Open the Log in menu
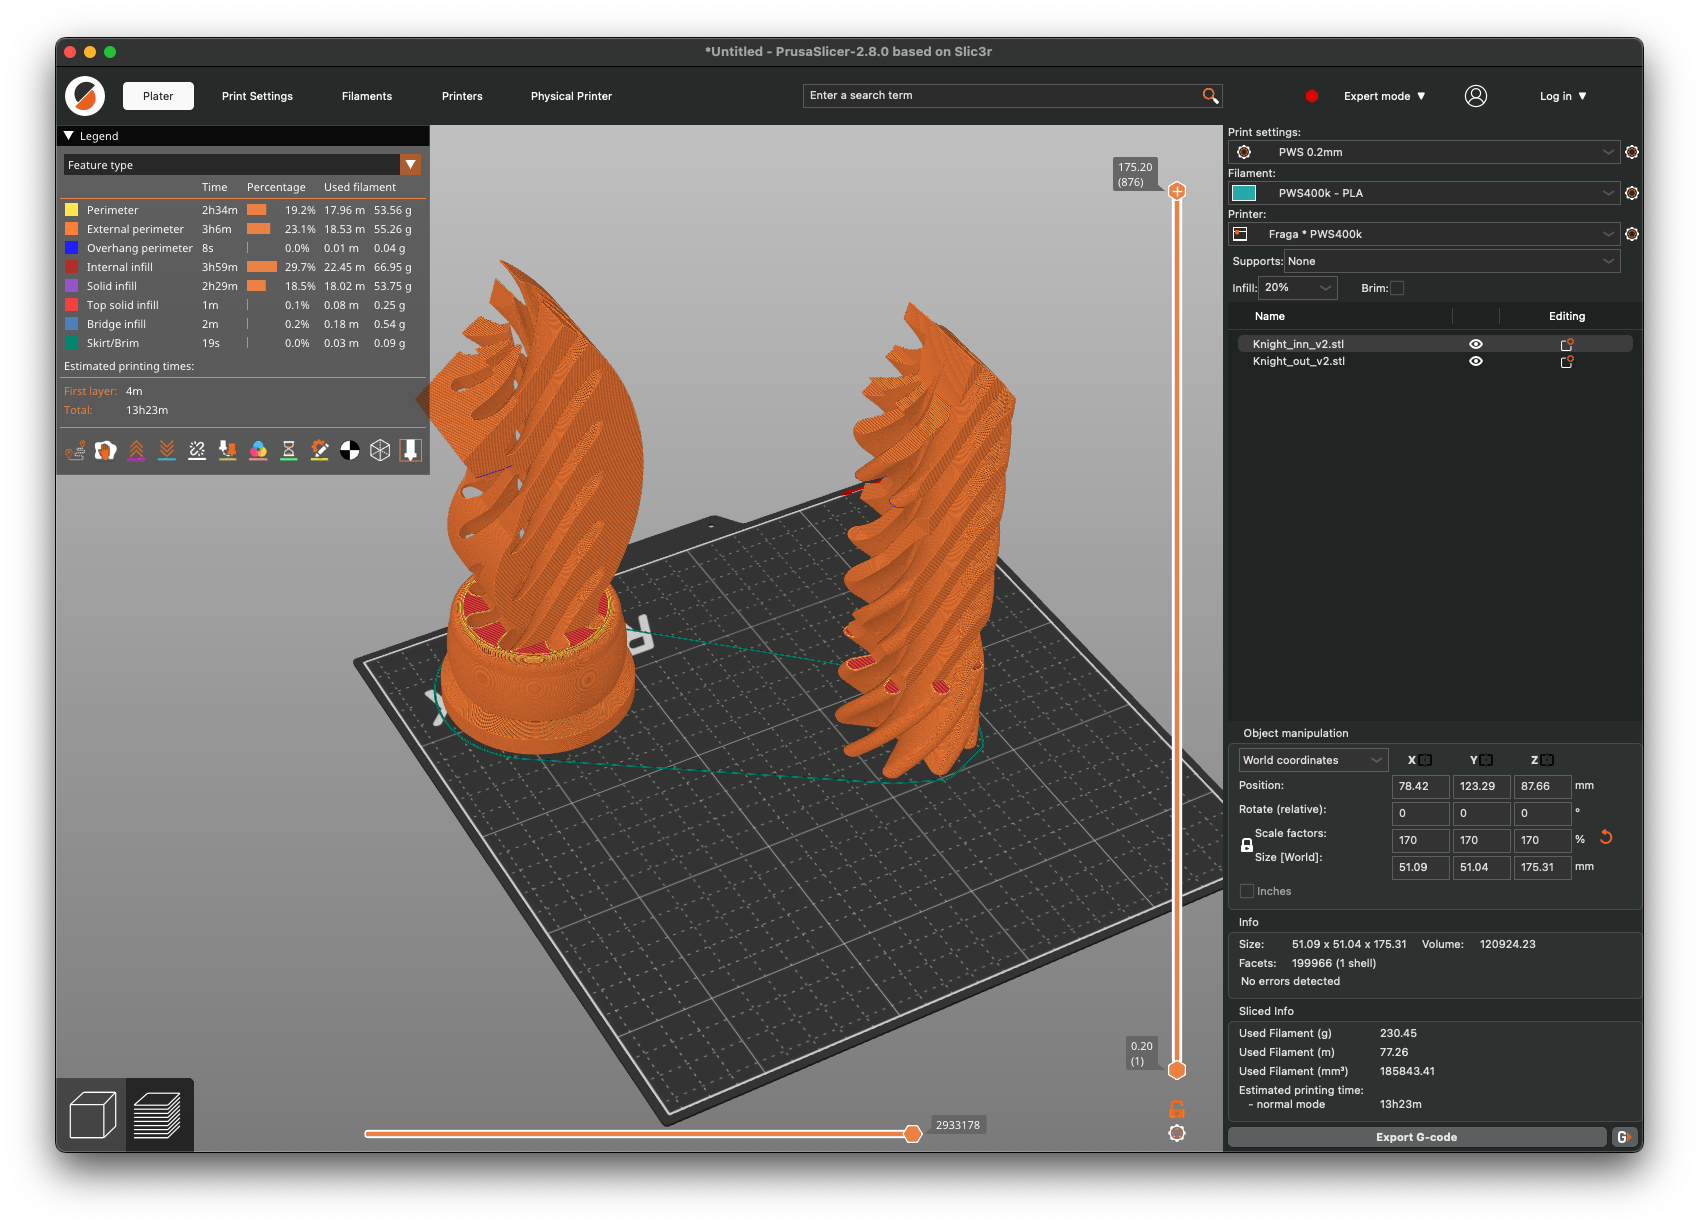Image resolution: width=1699 pixels, height=1226 pixels. [x=1563, y=96]
